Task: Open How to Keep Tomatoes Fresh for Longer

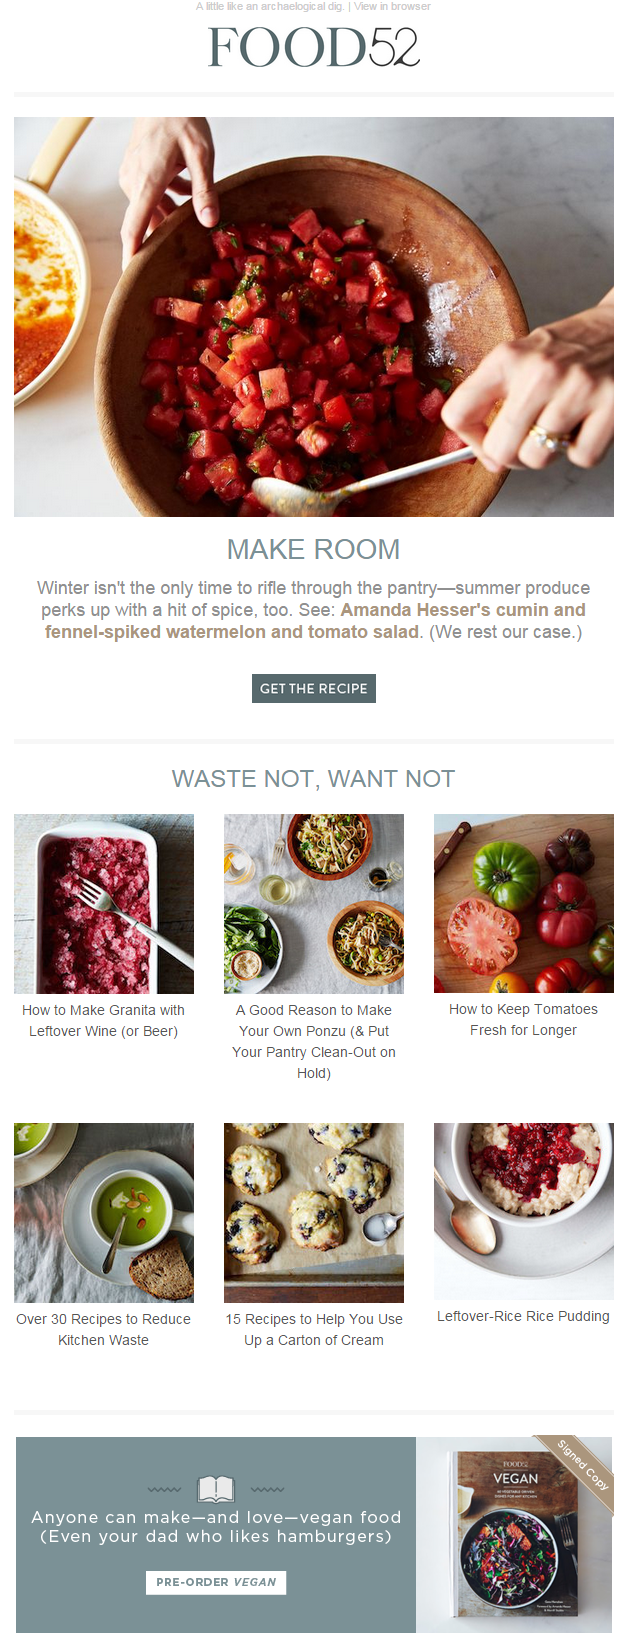Action: coord(524,1019)
